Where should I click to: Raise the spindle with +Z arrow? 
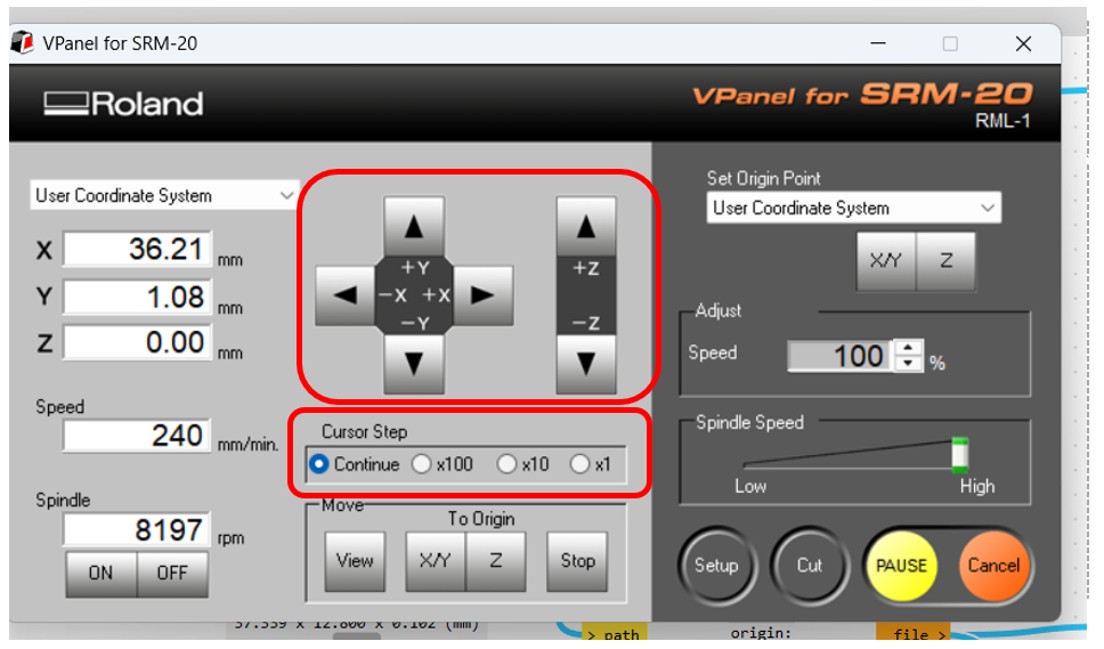click(x=586, y=226)
